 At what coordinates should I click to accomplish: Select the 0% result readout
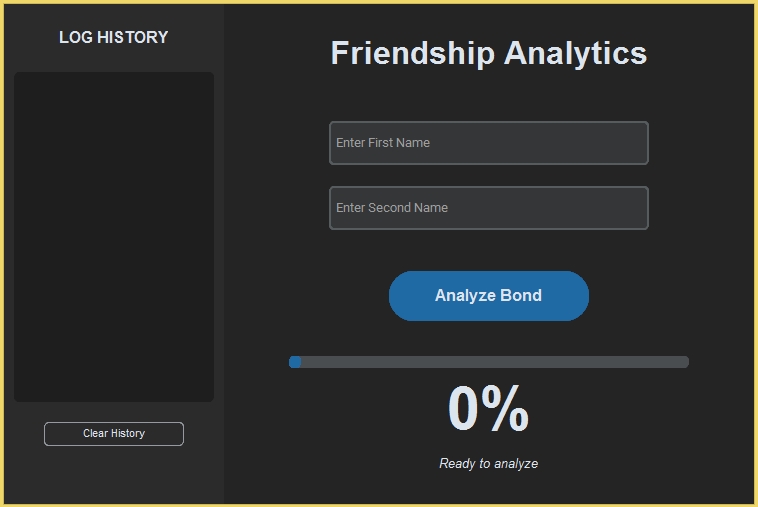(x=488, y=409)
